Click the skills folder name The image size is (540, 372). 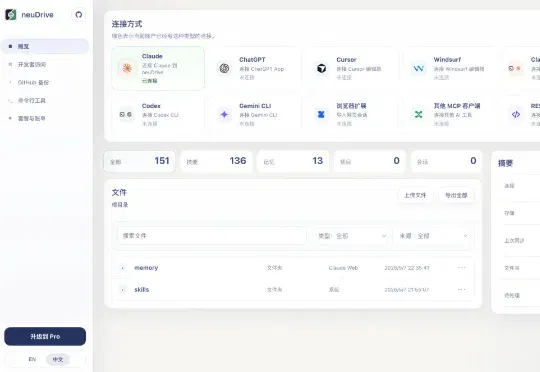coord(142,290)
